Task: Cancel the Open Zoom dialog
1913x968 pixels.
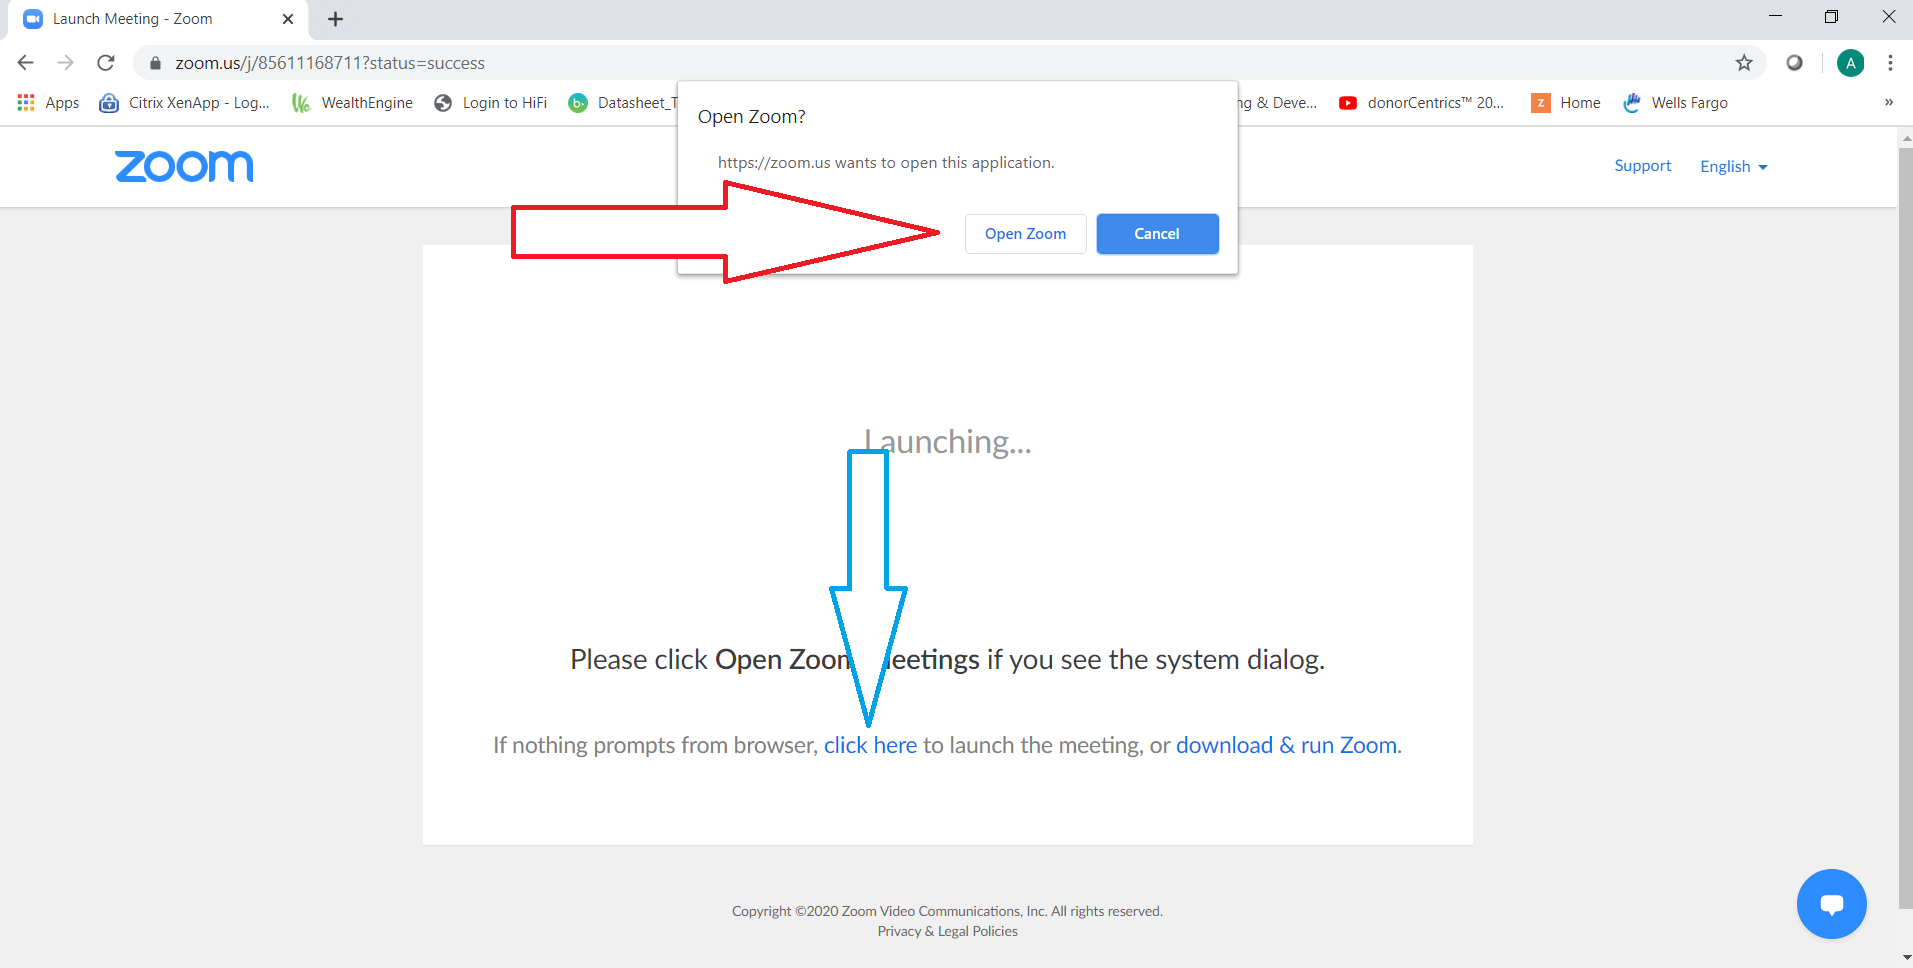Action: point(1157,234)
